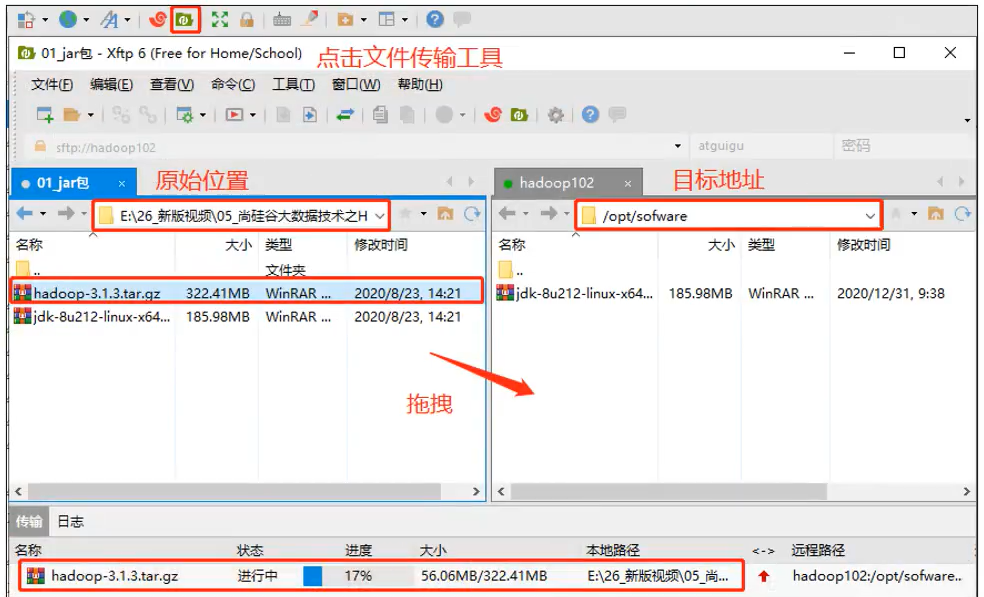This screenshot has height=597, width=984.
Task: Click the home folder icon in the remote pane
Action: tap(936, 214)
